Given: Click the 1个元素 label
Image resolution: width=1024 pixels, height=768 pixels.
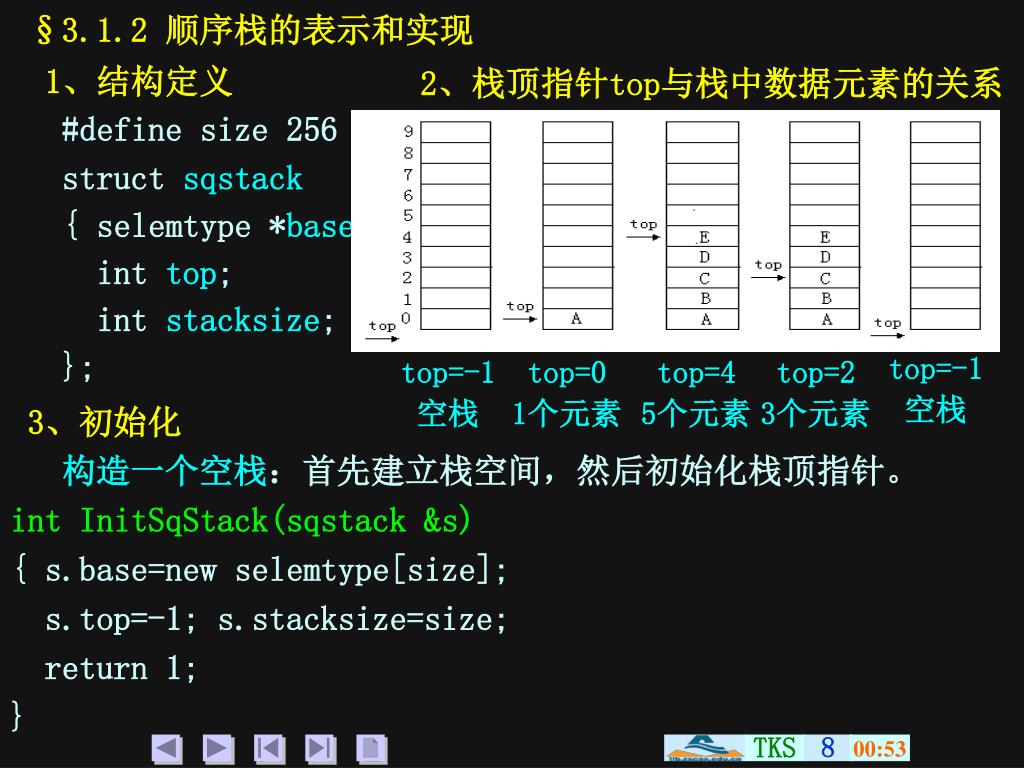Looking at the screenshot, I should pyautogui.click(x=565, y=414).
